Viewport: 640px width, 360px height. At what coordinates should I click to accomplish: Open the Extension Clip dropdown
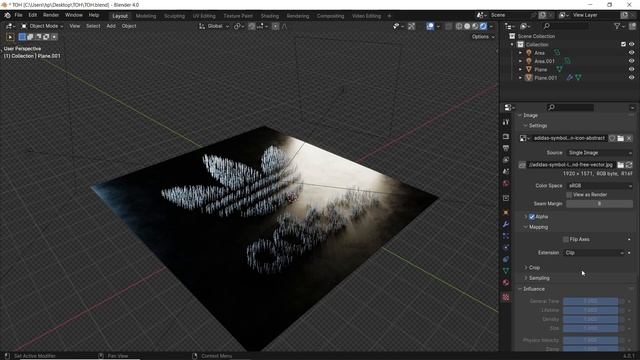[x=594, y=253]
